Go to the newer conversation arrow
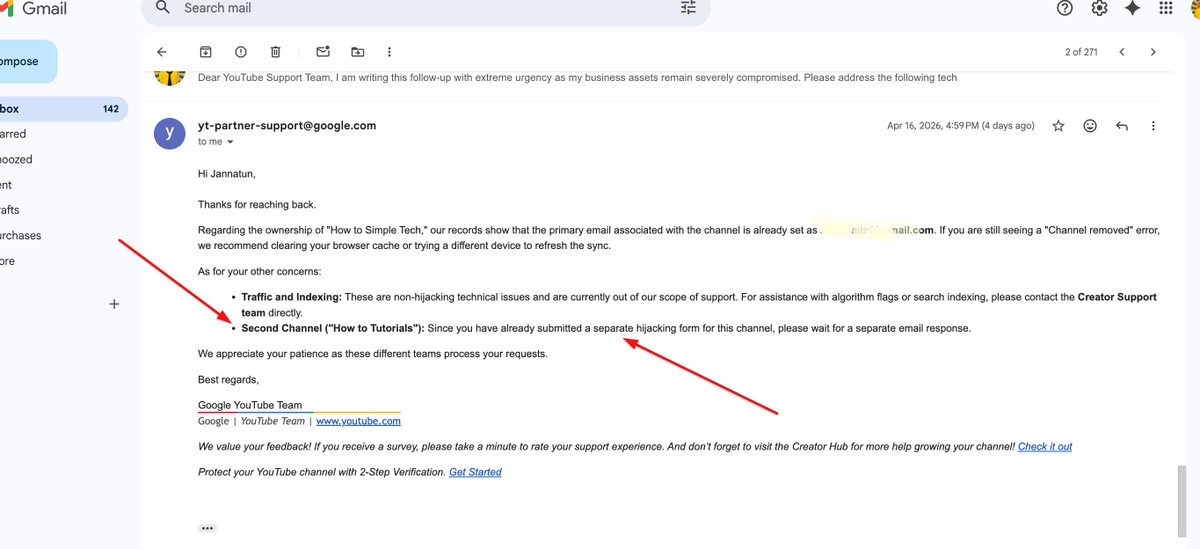Screen dimensions: 1200x549 tap(1122, 52)
